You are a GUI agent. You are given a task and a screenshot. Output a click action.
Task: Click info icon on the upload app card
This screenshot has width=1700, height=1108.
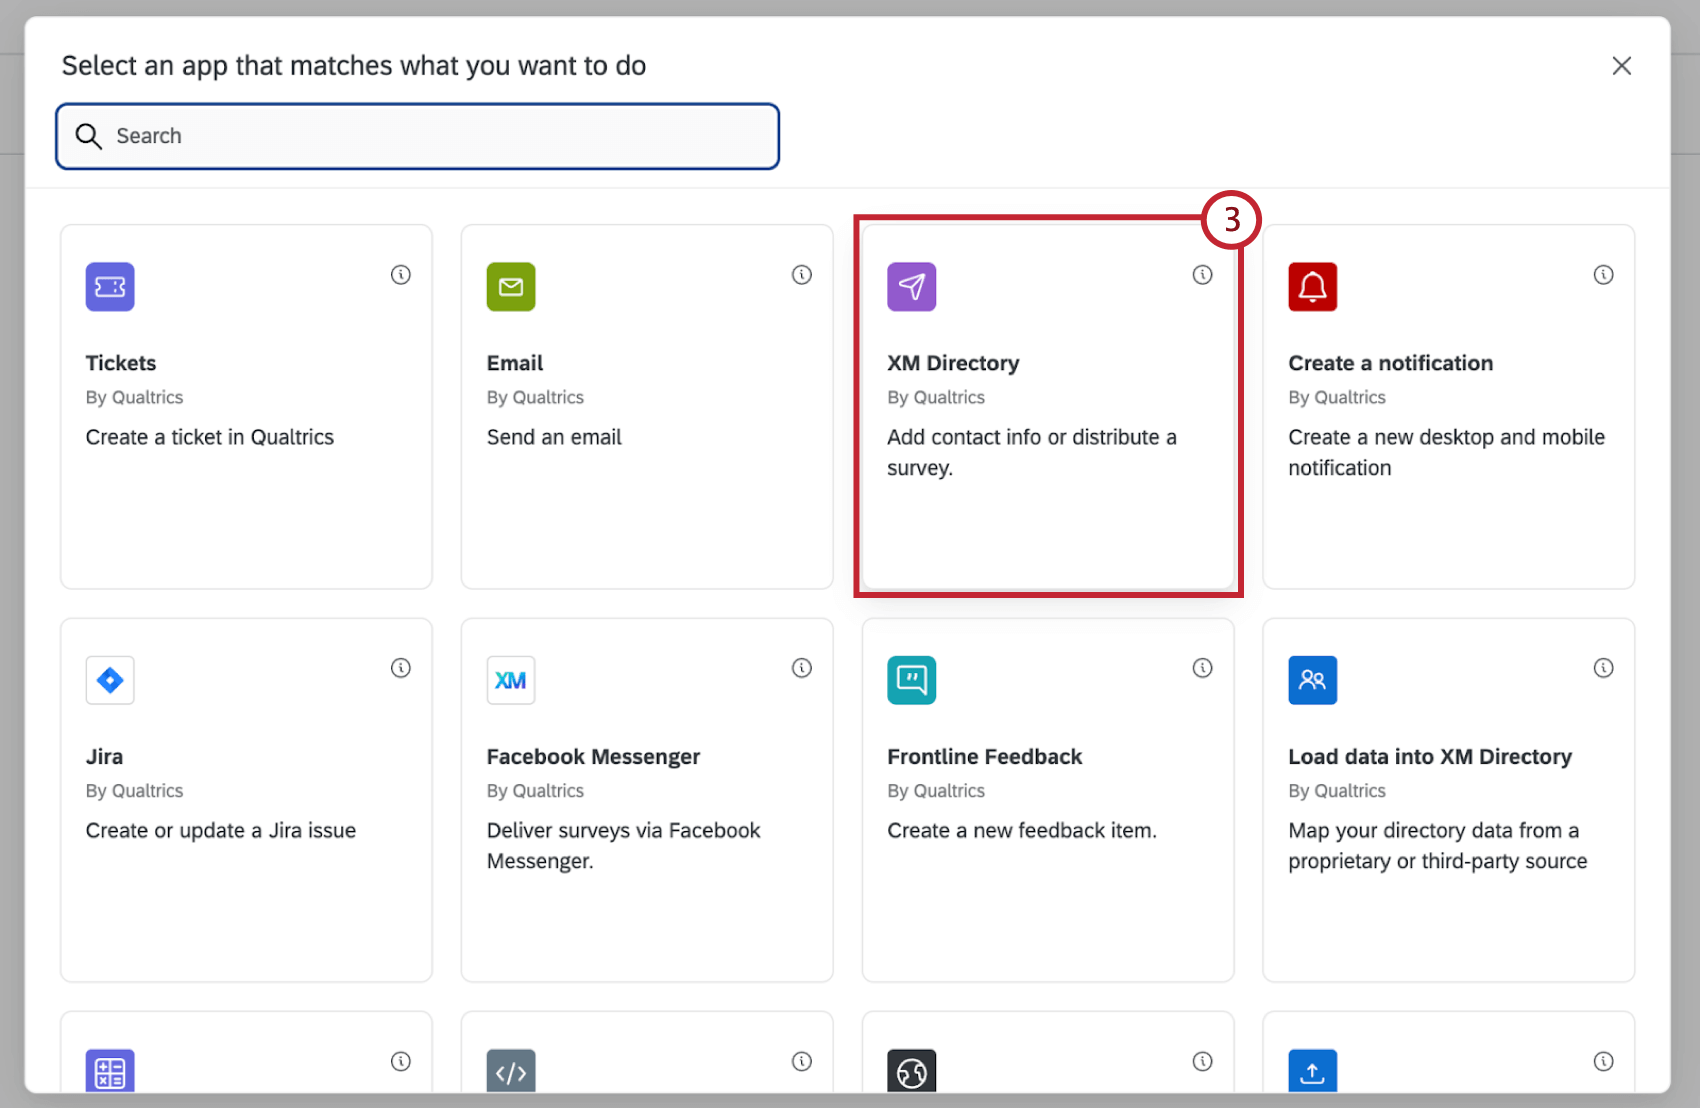click(x=1604, y=1062)
